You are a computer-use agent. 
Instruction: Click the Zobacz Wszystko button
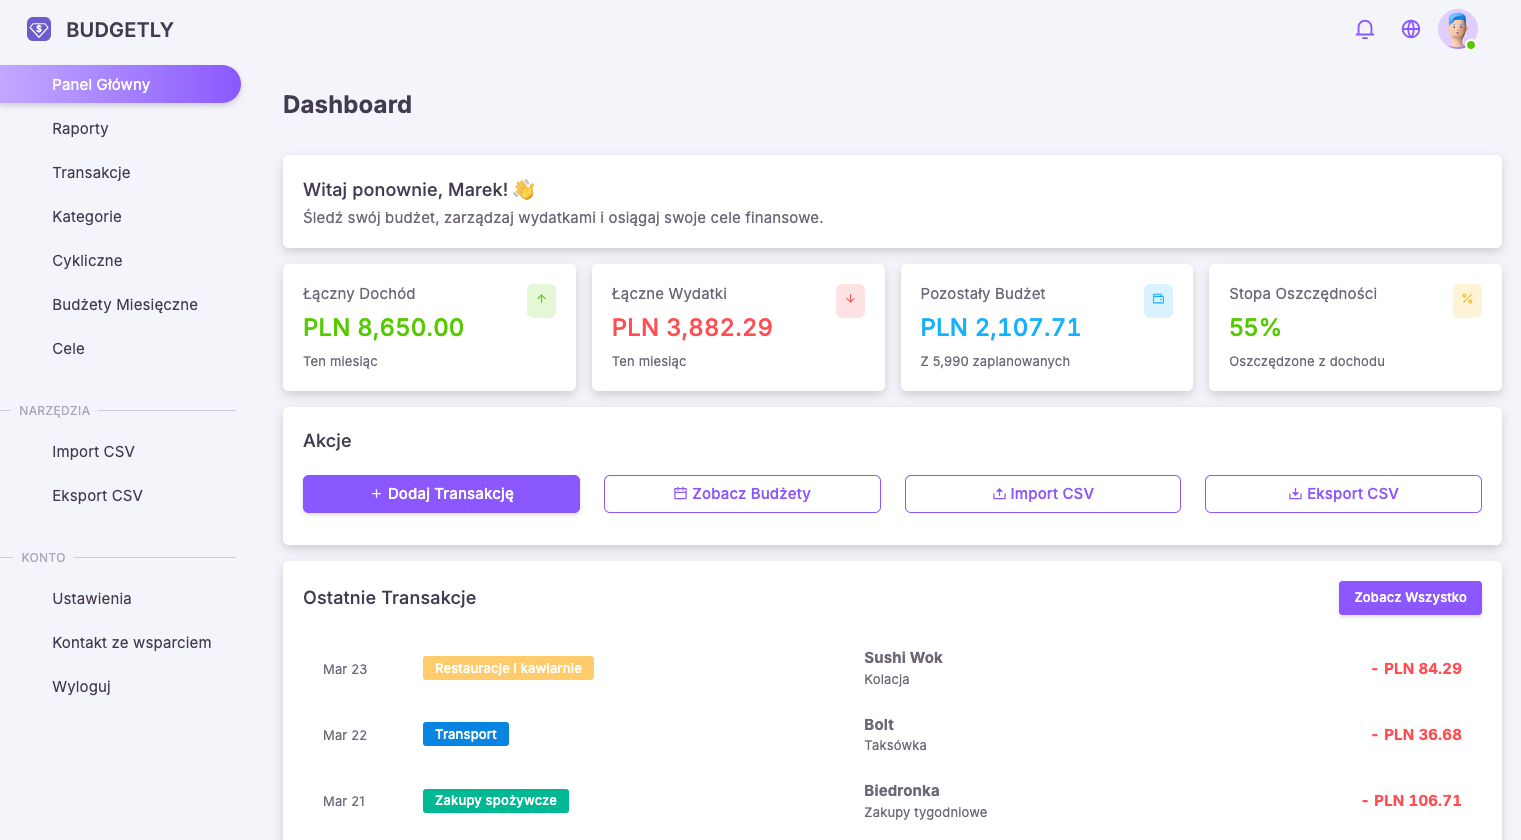(x=1410, y=598)
